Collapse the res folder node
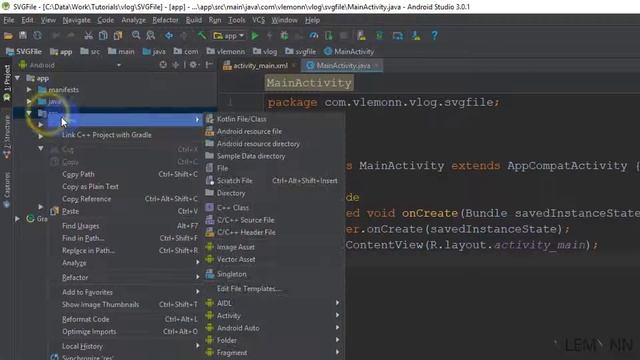Image resolution: width=640 pixels, height=360 pixels. tap(29, 113)
